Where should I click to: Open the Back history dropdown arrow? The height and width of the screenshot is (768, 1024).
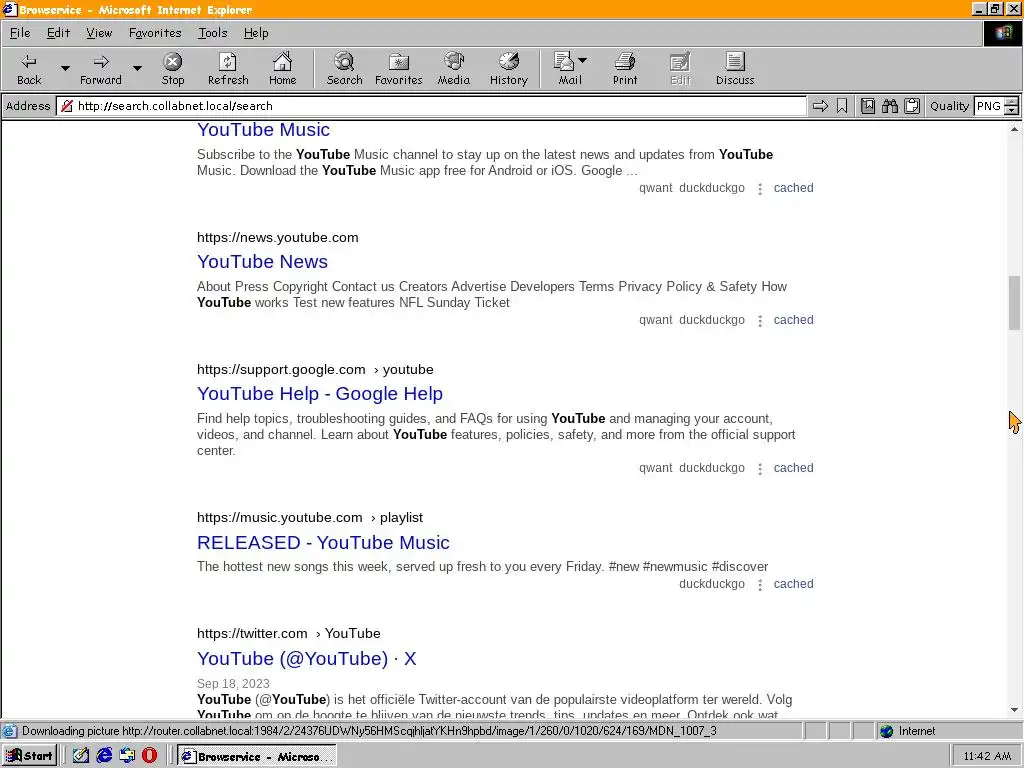pyautogui.click(x=65, y=68)
